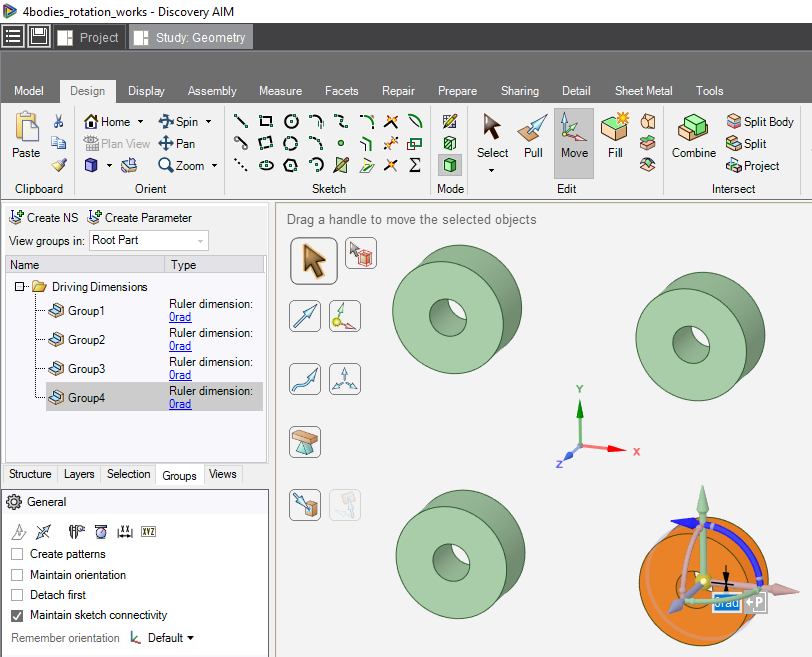This screenshot has height=657, width=812.
Task: Toggle the XYZ option in General
Action: coord(149,532)
